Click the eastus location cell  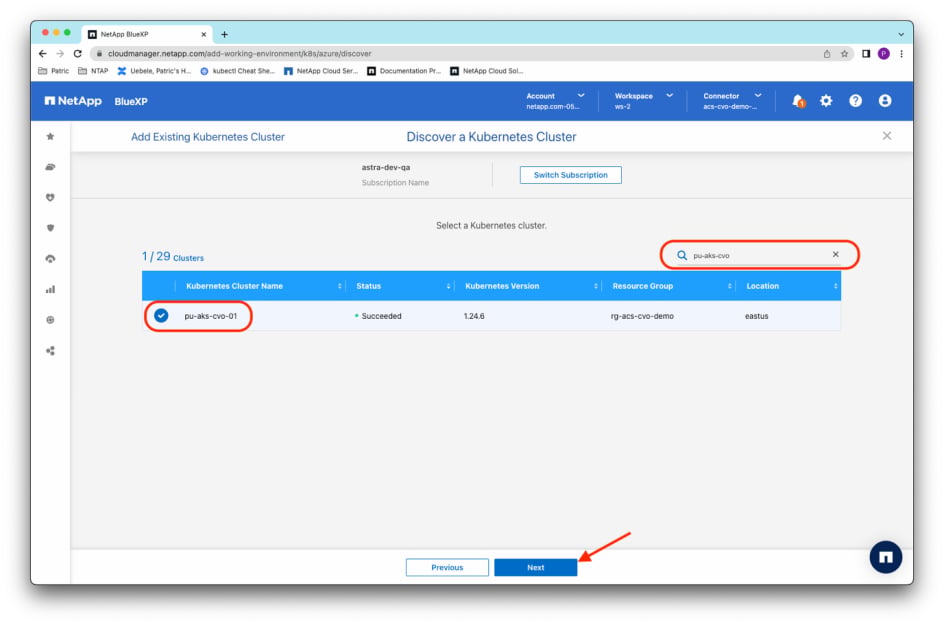tap(757, 316)
